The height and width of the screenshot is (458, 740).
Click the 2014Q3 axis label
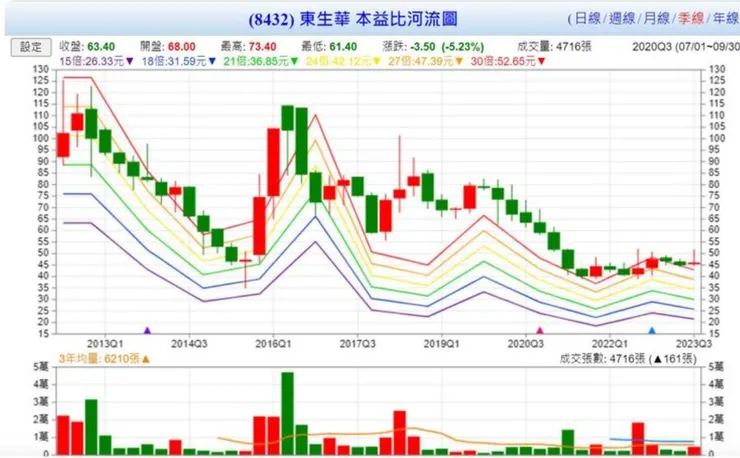189,344
